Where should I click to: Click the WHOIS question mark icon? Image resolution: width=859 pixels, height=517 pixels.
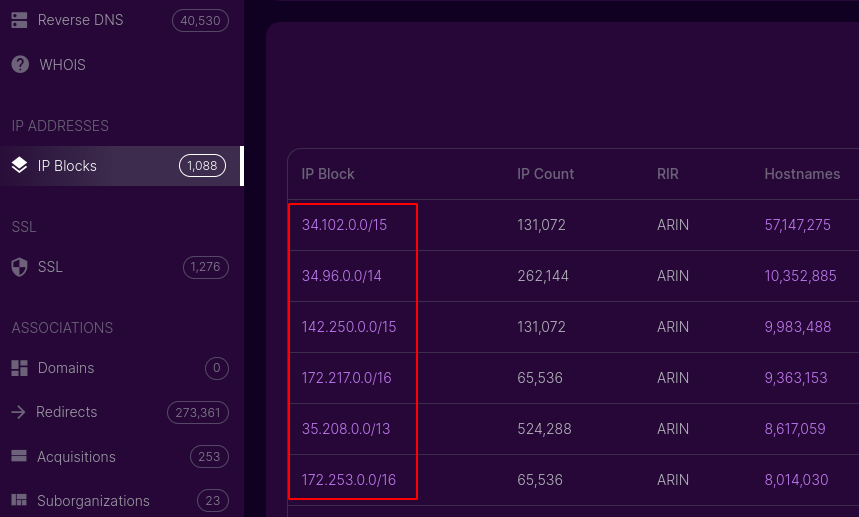pyautogui.click(x=20, y=65)
